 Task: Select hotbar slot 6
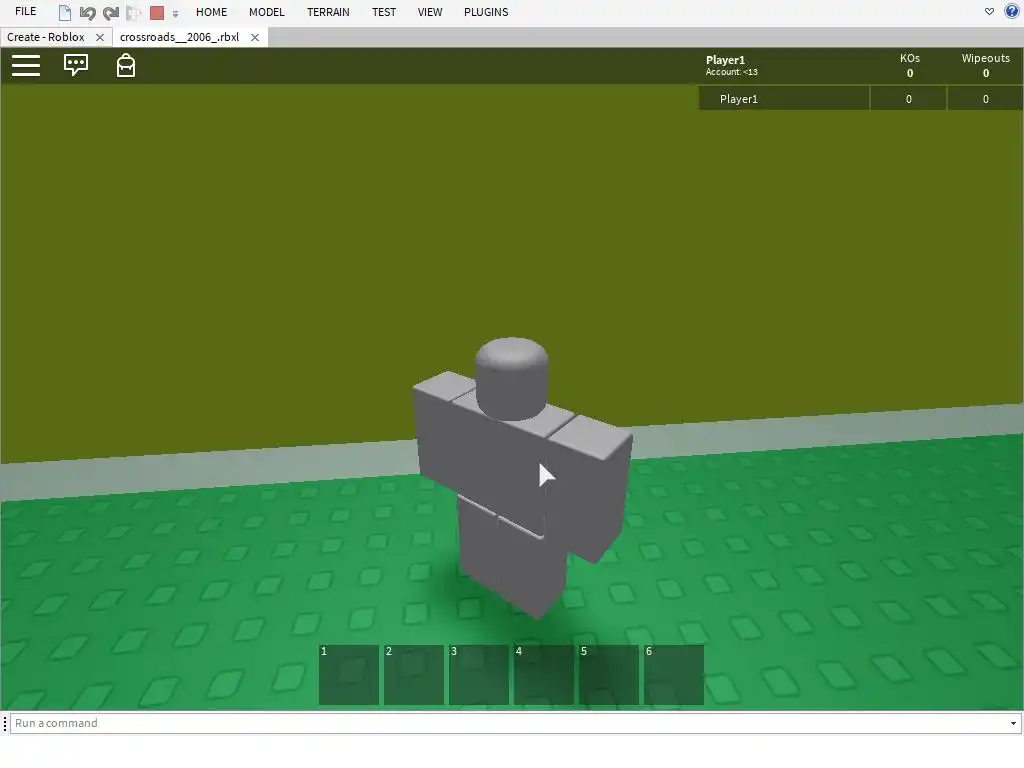tap(674, 675)
